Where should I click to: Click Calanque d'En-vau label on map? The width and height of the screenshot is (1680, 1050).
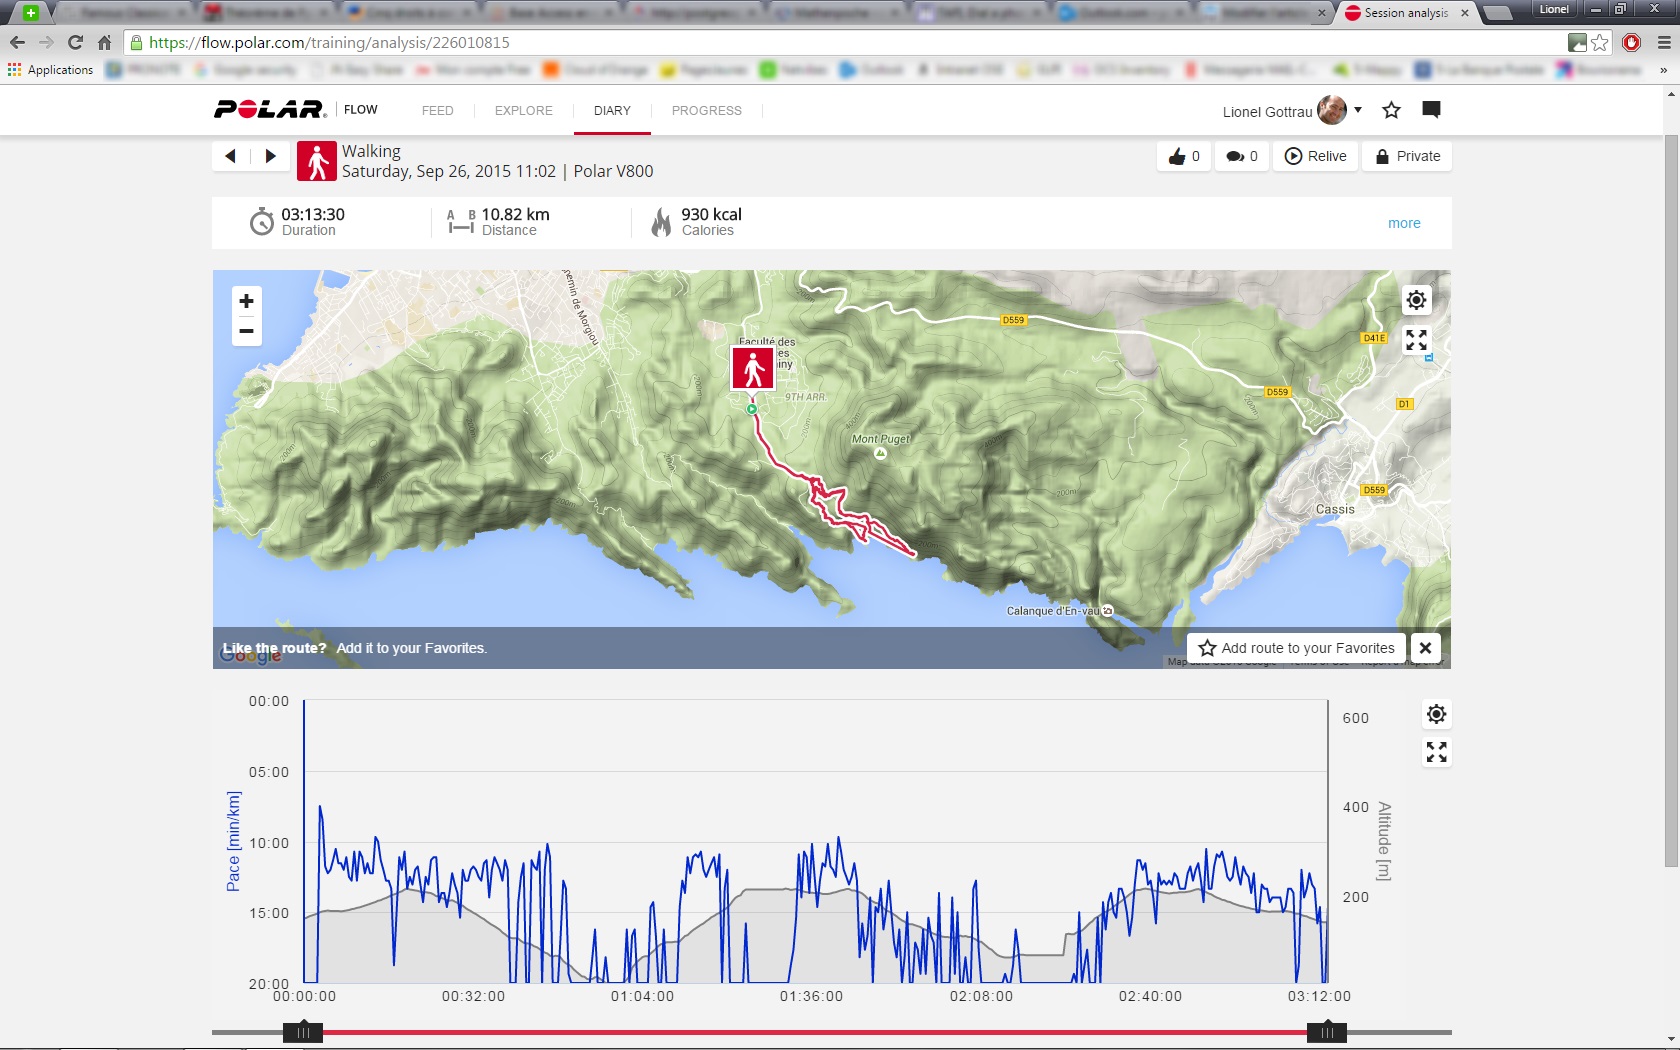click(x=1053, y=611)
